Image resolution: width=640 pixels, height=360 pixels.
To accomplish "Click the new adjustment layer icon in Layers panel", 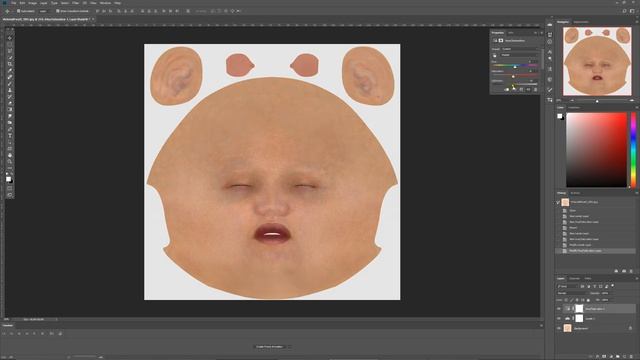I will tap(611, 356).
